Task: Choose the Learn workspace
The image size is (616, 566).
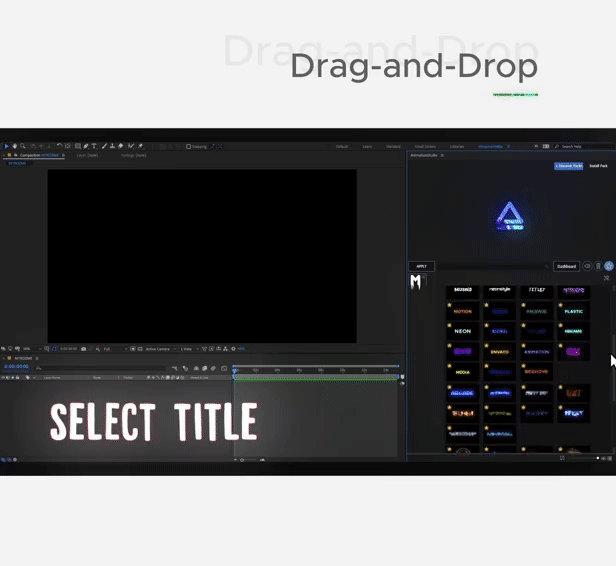Action: click(x=367, y=147)
